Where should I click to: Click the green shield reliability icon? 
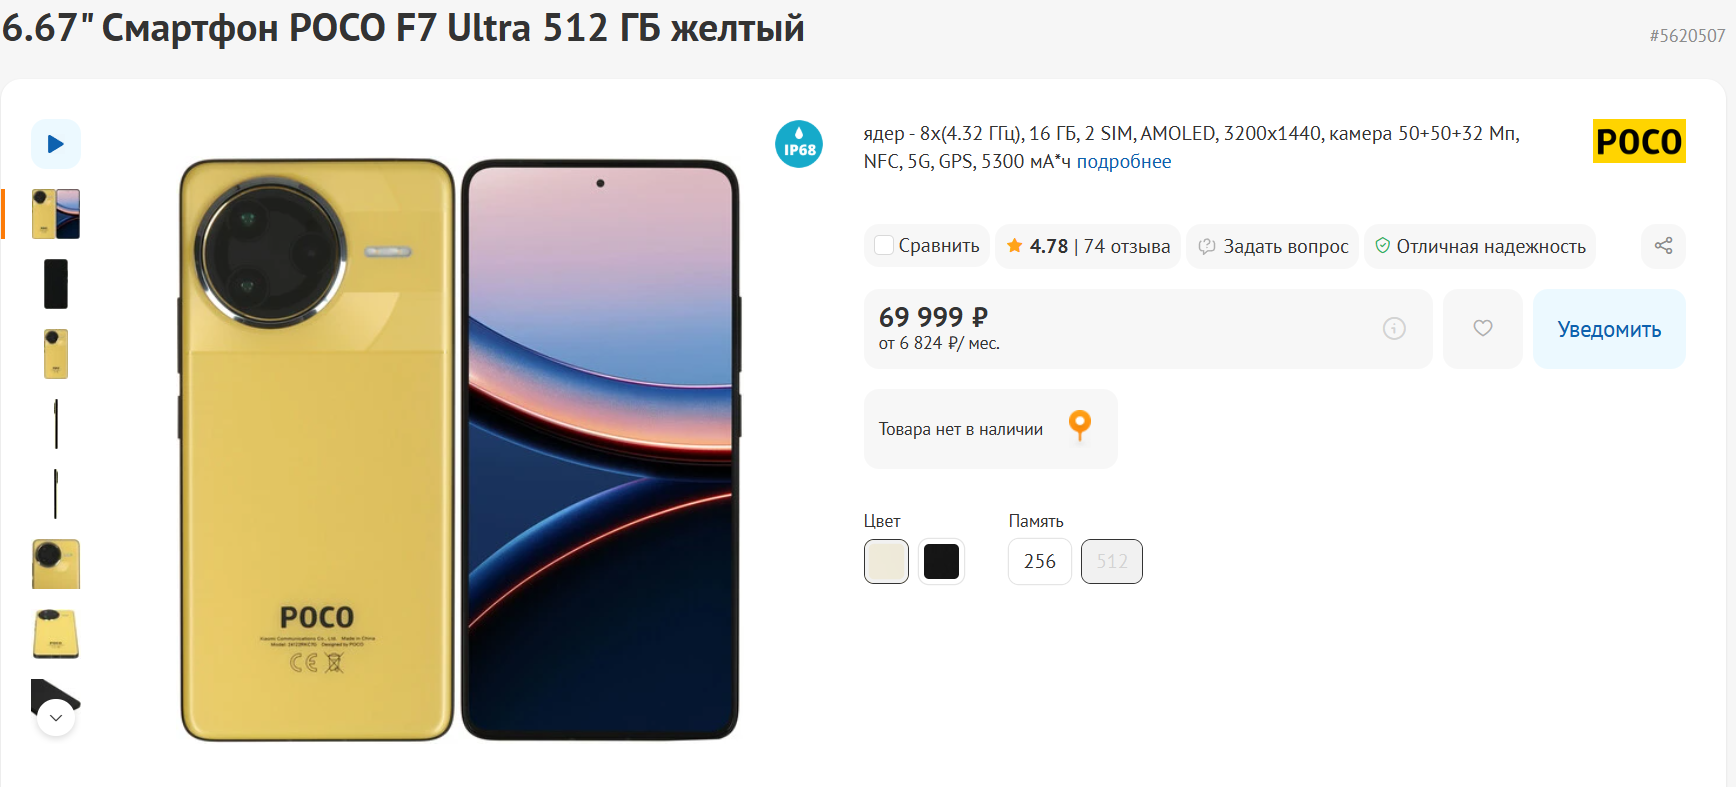coord(1382,246)
